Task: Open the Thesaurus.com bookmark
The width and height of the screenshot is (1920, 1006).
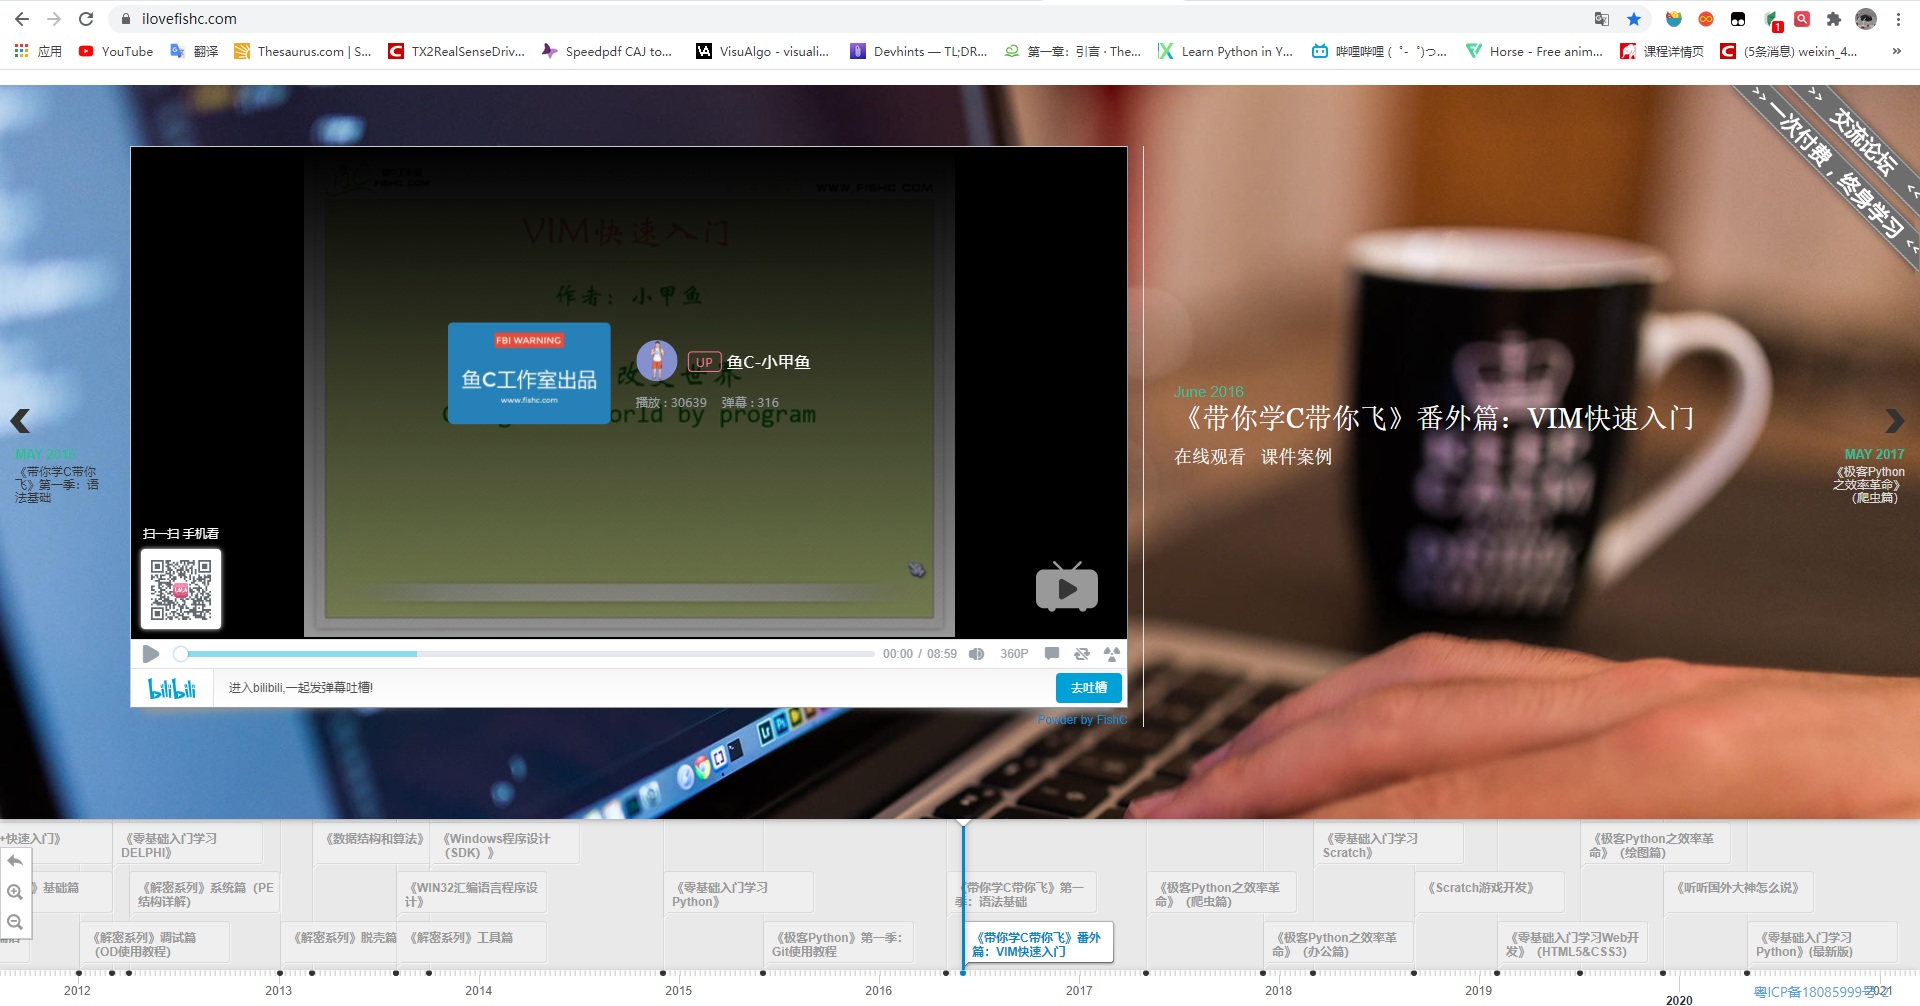Action: click(x=303, y=51)
